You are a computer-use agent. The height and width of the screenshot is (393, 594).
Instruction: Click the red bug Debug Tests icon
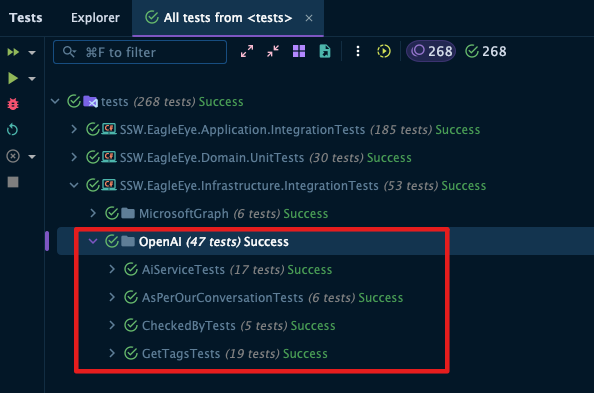point(13,104)
